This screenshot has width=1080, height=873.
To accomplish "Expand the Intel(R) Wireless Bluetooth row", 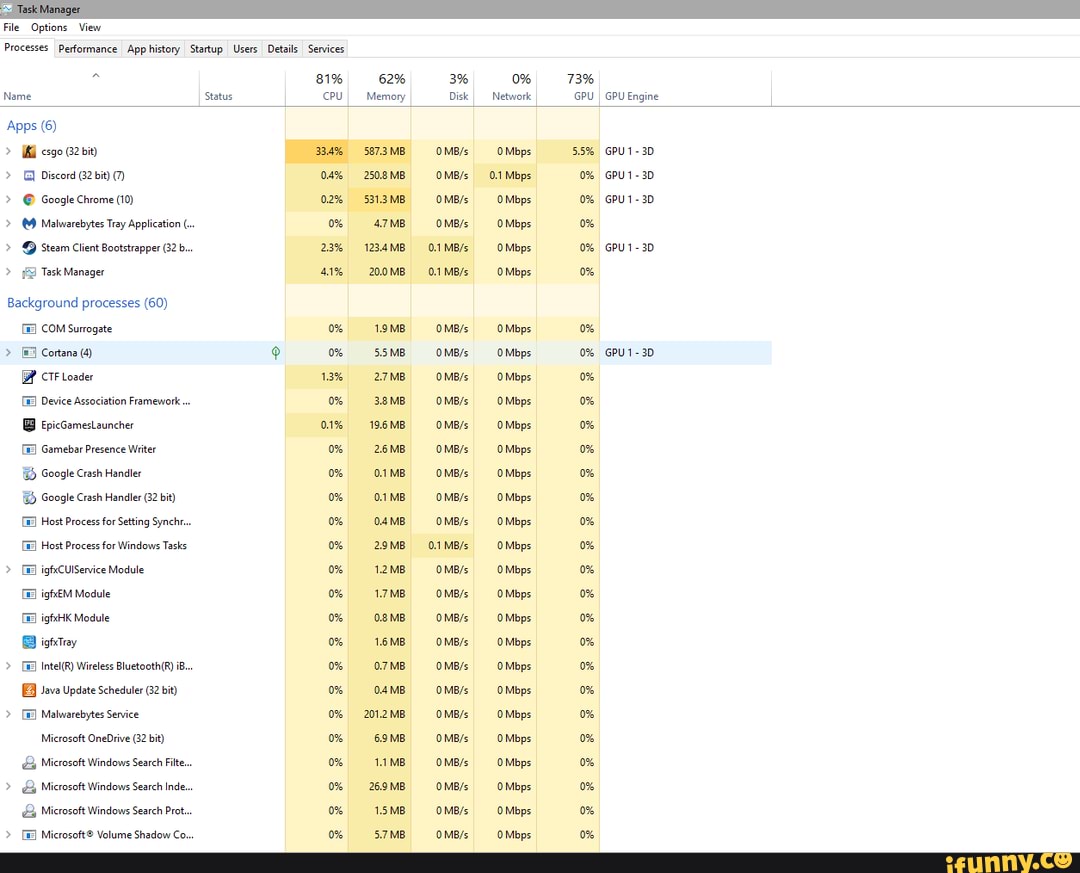I will click(8, 666).
